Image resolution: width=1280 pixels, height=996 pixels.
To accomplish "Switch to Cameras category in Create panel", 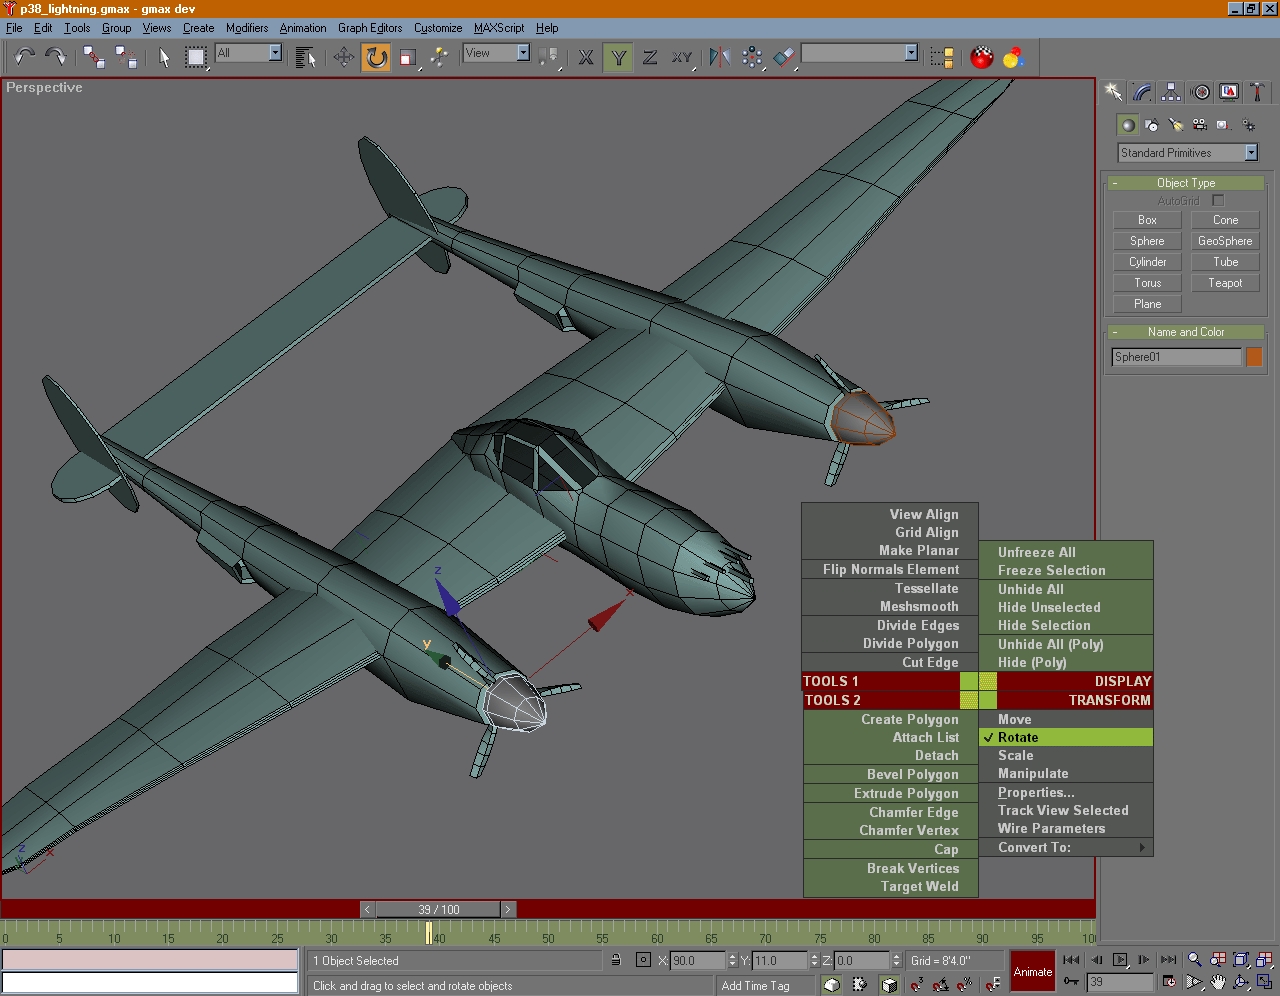I will [1199, 125].
